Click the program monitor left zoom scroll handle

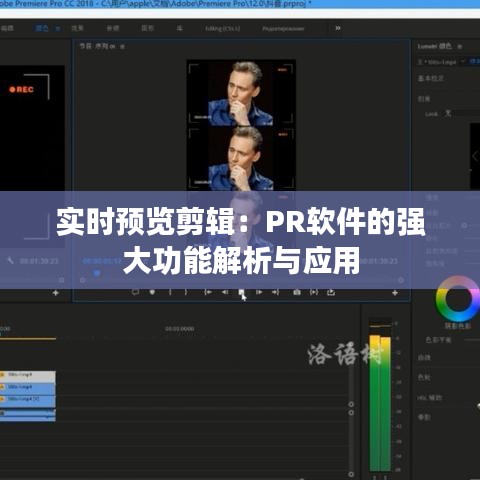click(83, 280)
